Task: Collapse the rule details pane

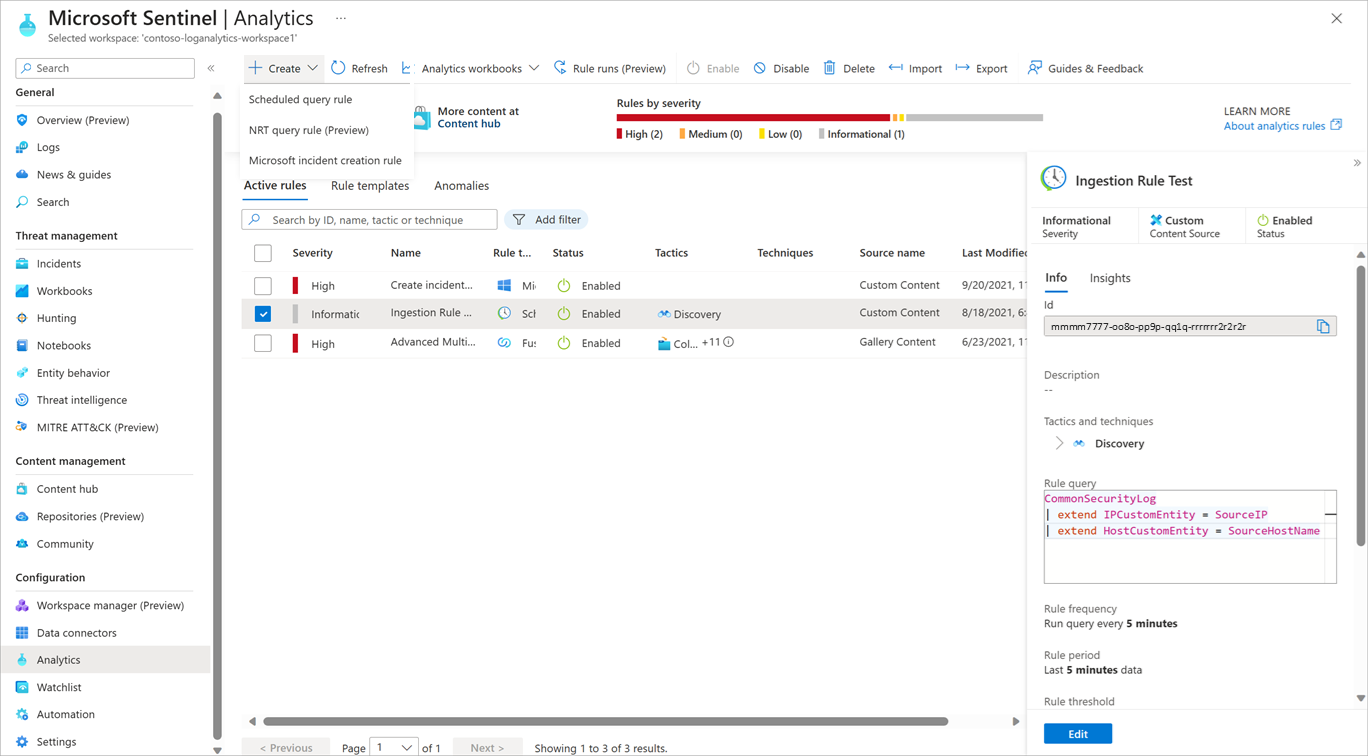Action: (x=1357, y=163)
